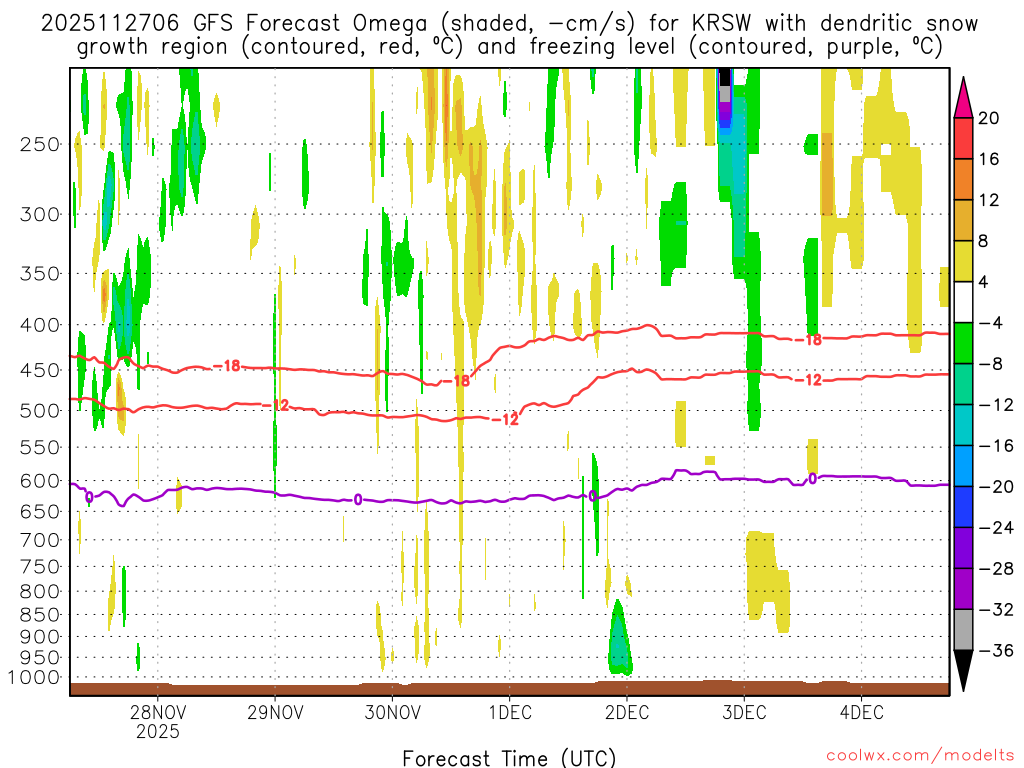Click the -12 contour label near 1DEC
Viewport: 1024px width, 768px height.
[x=504, y=419]
